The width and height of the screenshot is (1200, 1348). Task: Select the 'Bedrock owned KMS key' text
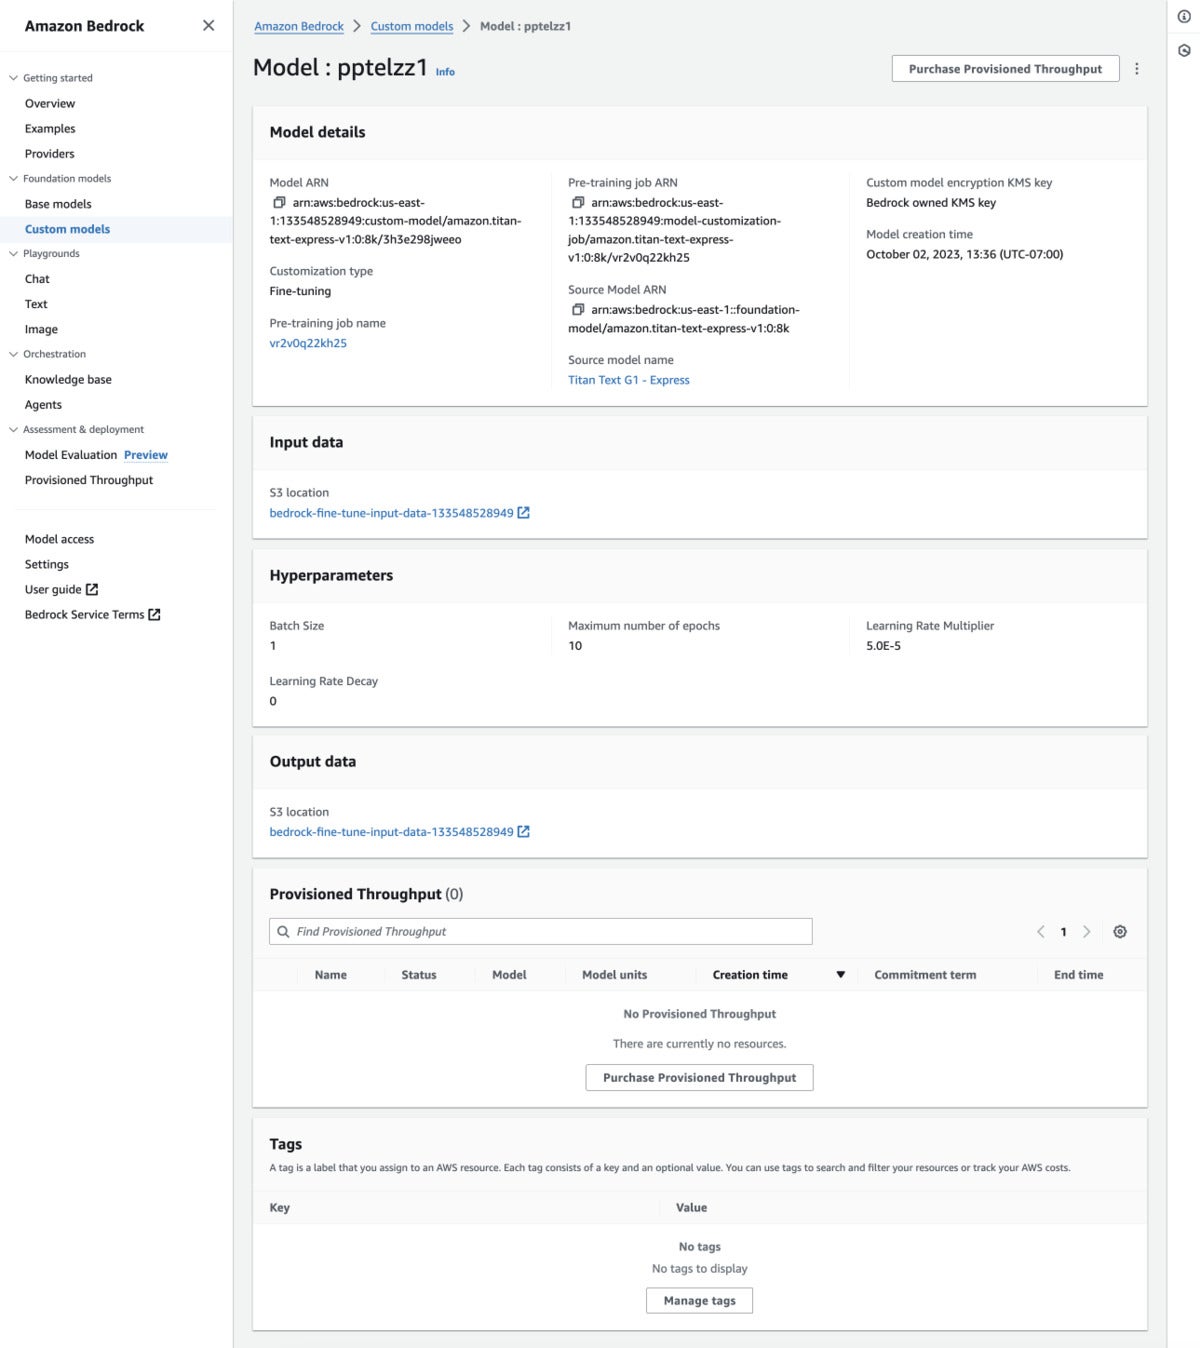(931, 203)
